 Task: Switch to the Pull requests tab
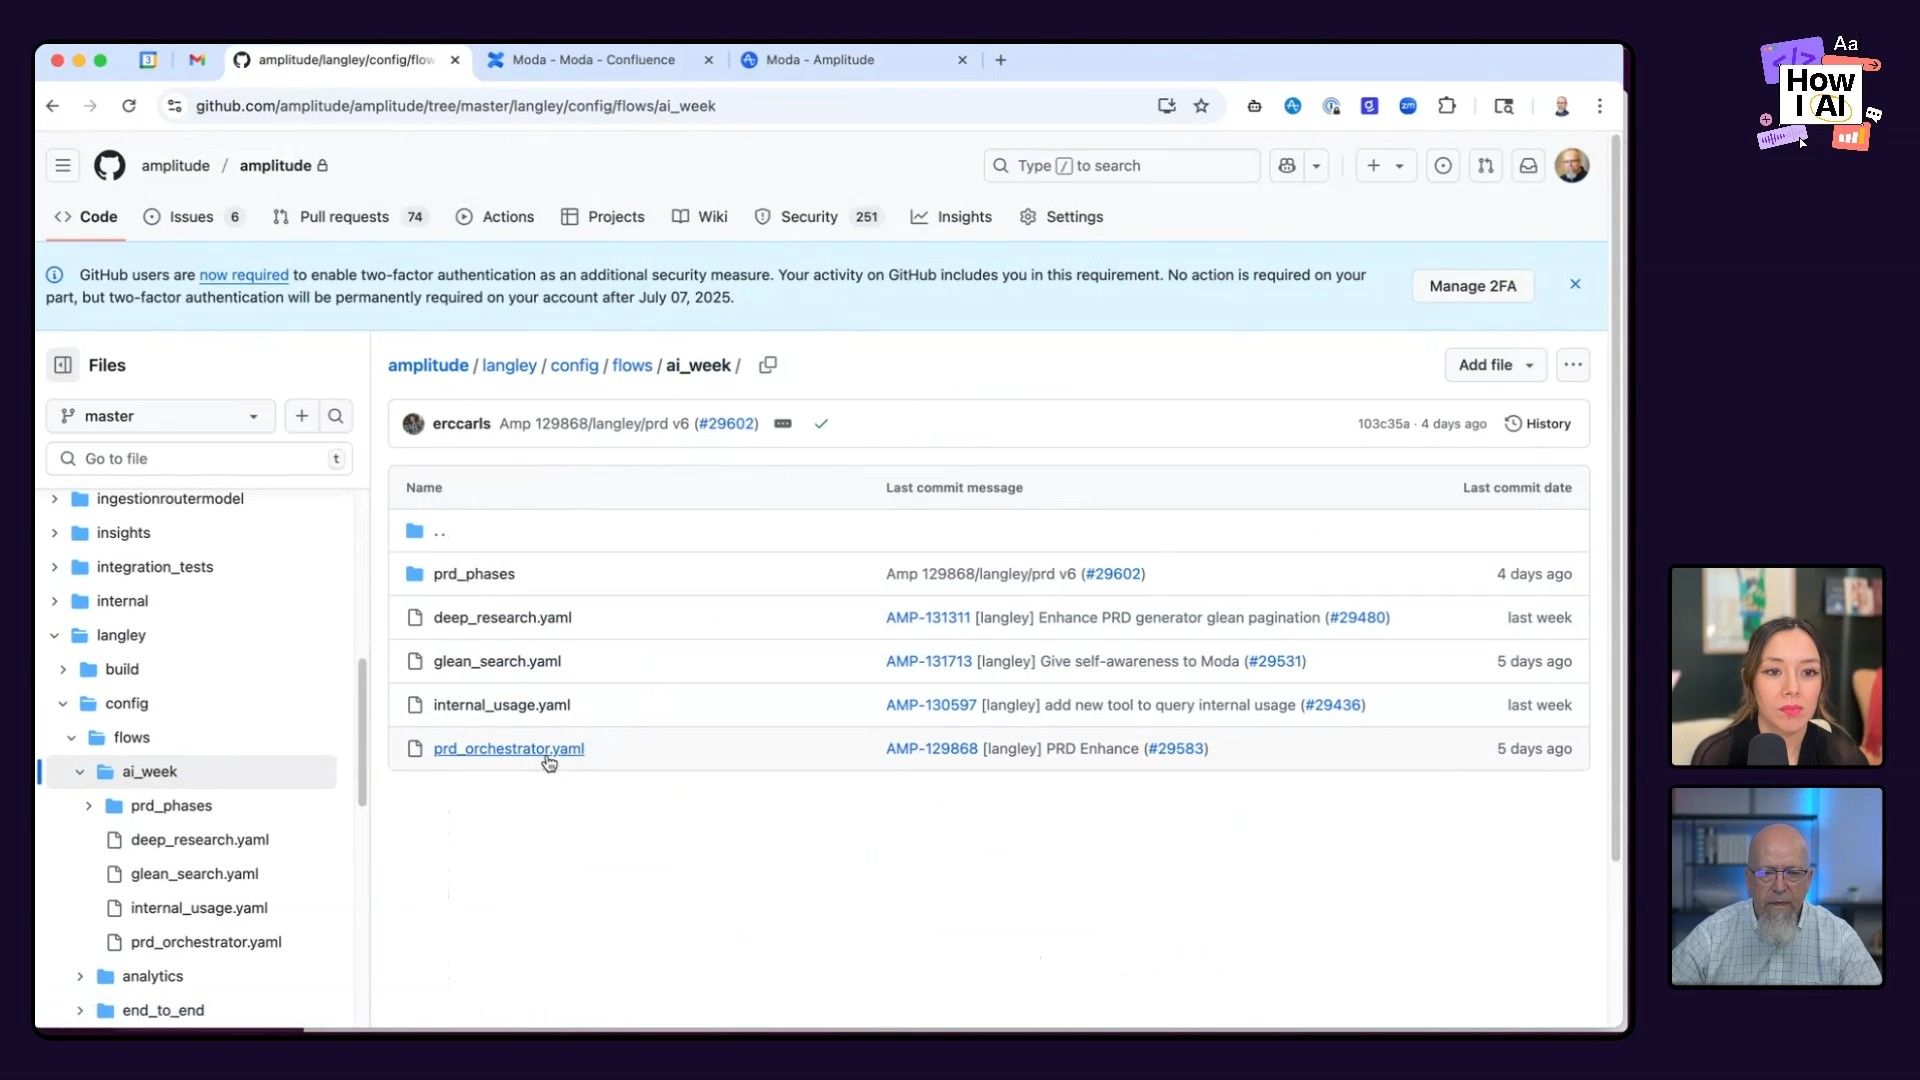pos(350,217)
